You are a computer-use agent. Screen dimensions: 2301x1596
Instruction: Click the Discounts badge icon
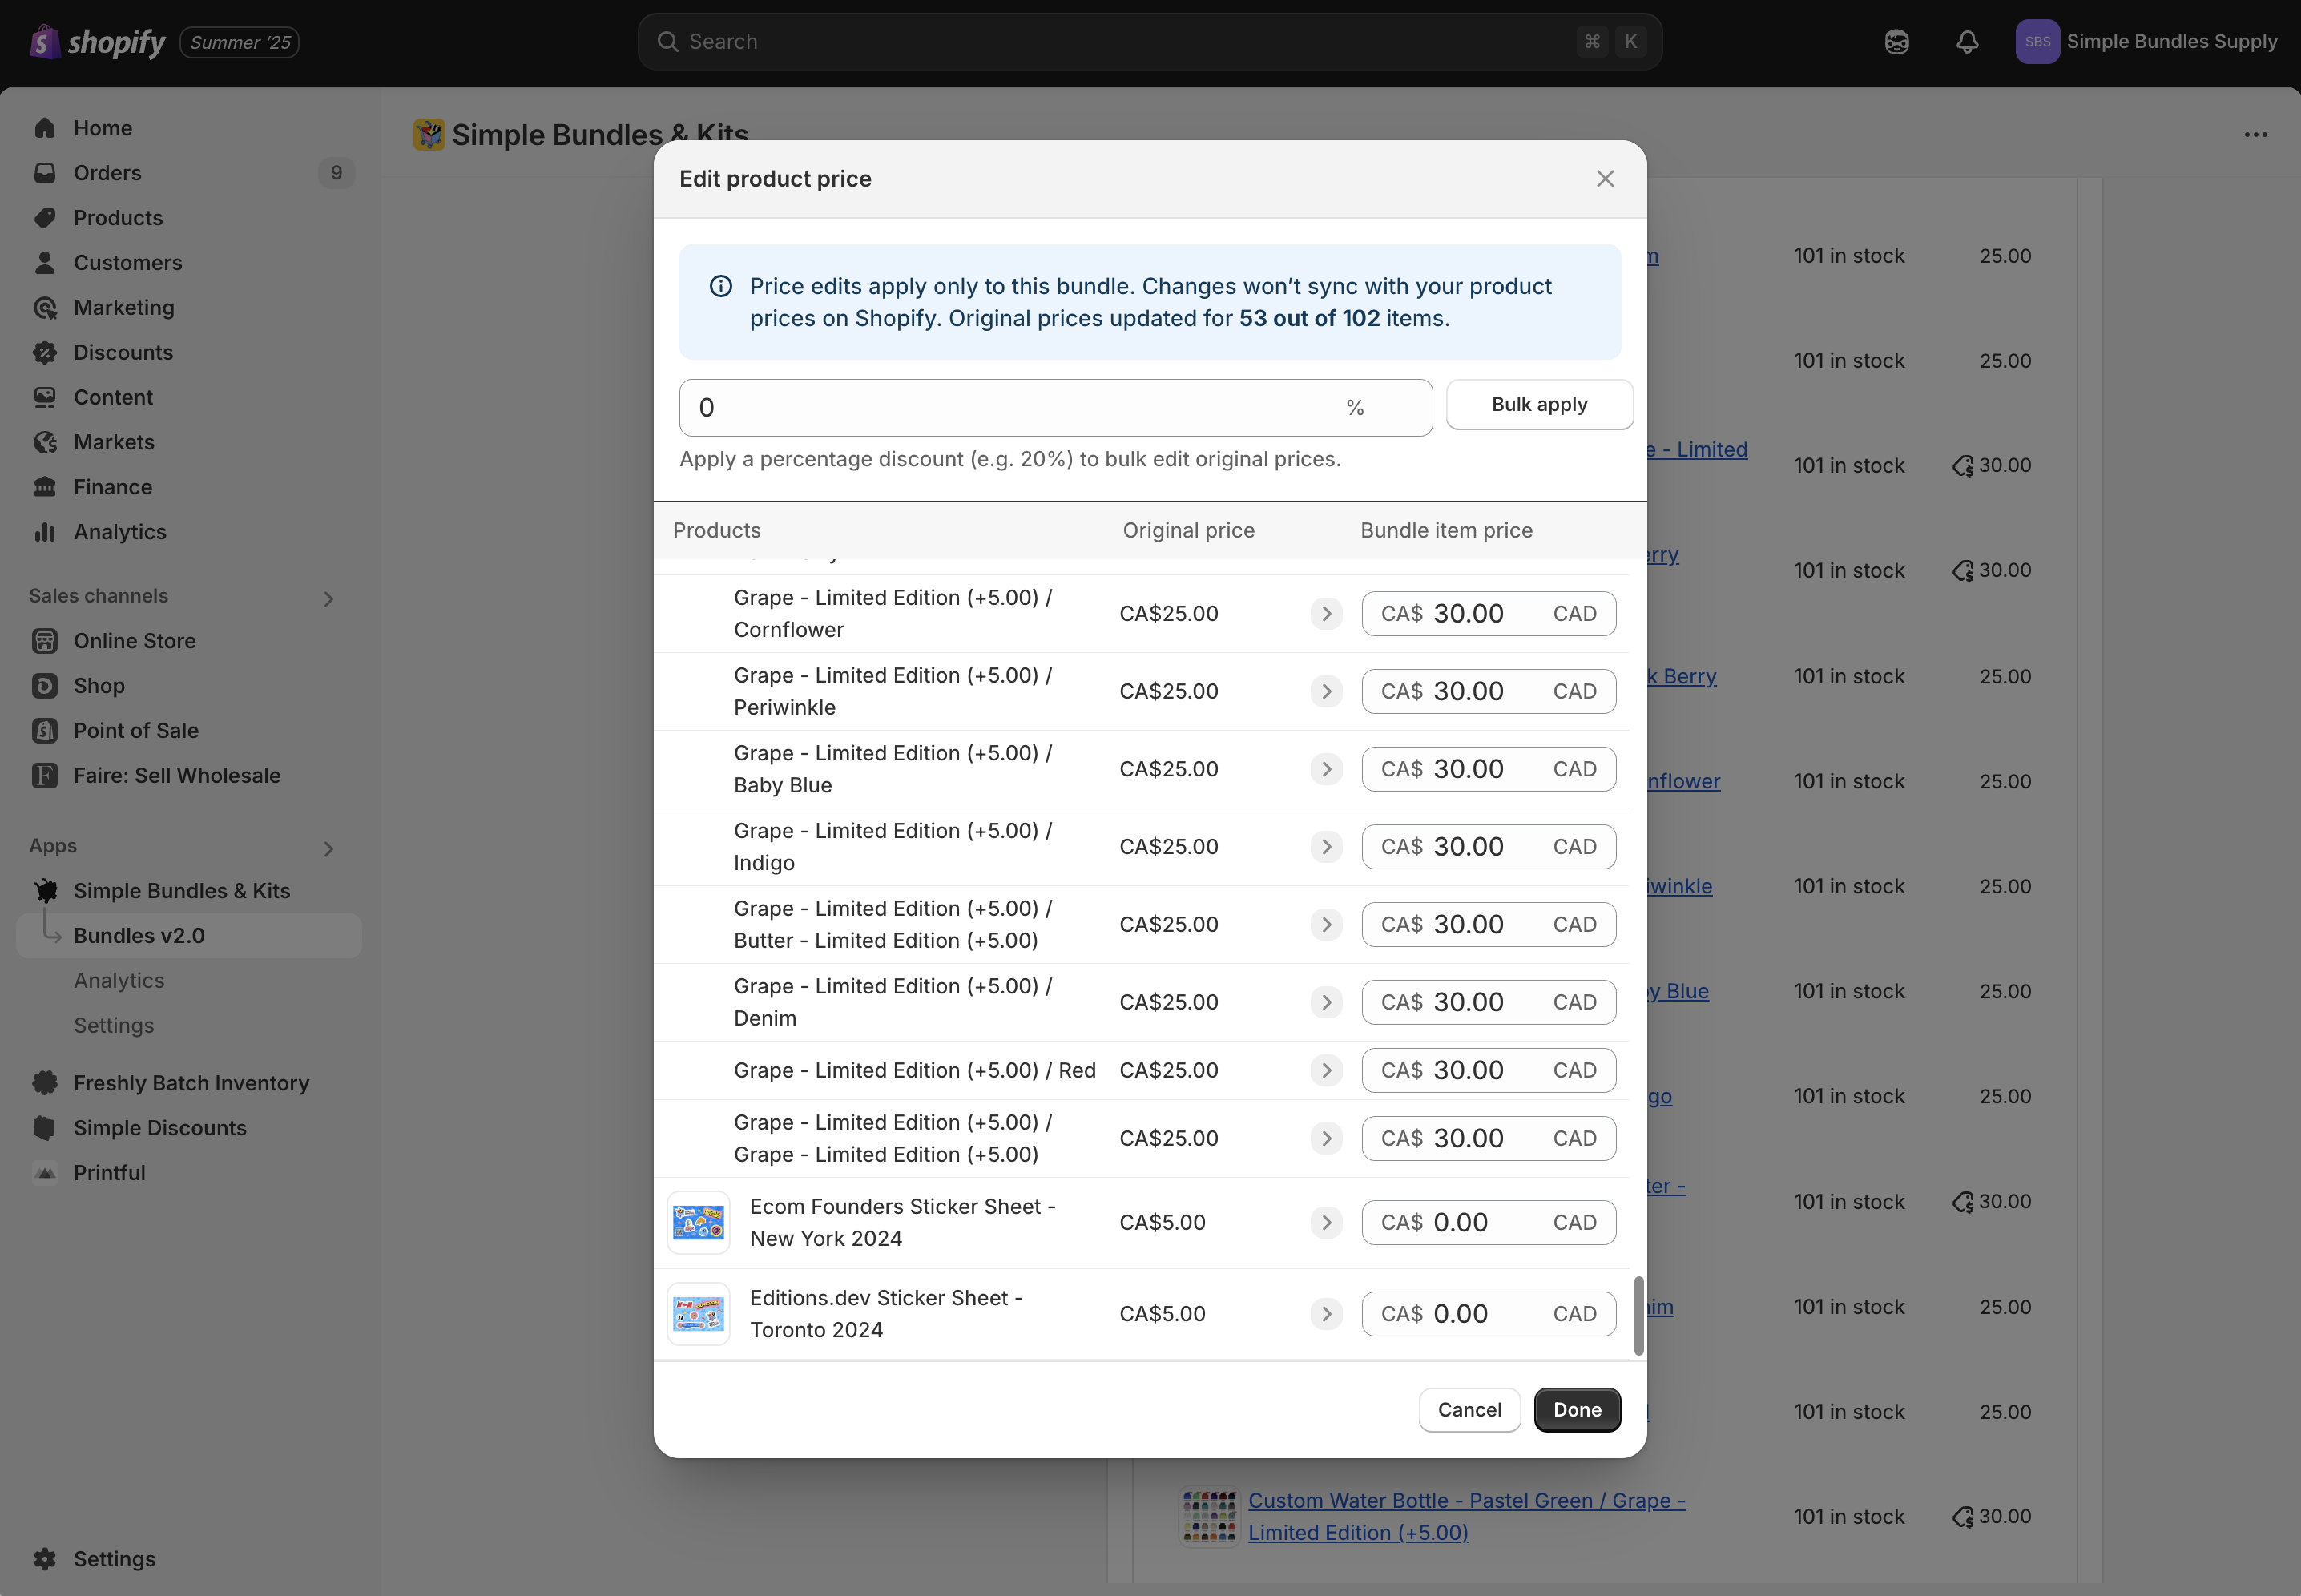coord(45,353)
